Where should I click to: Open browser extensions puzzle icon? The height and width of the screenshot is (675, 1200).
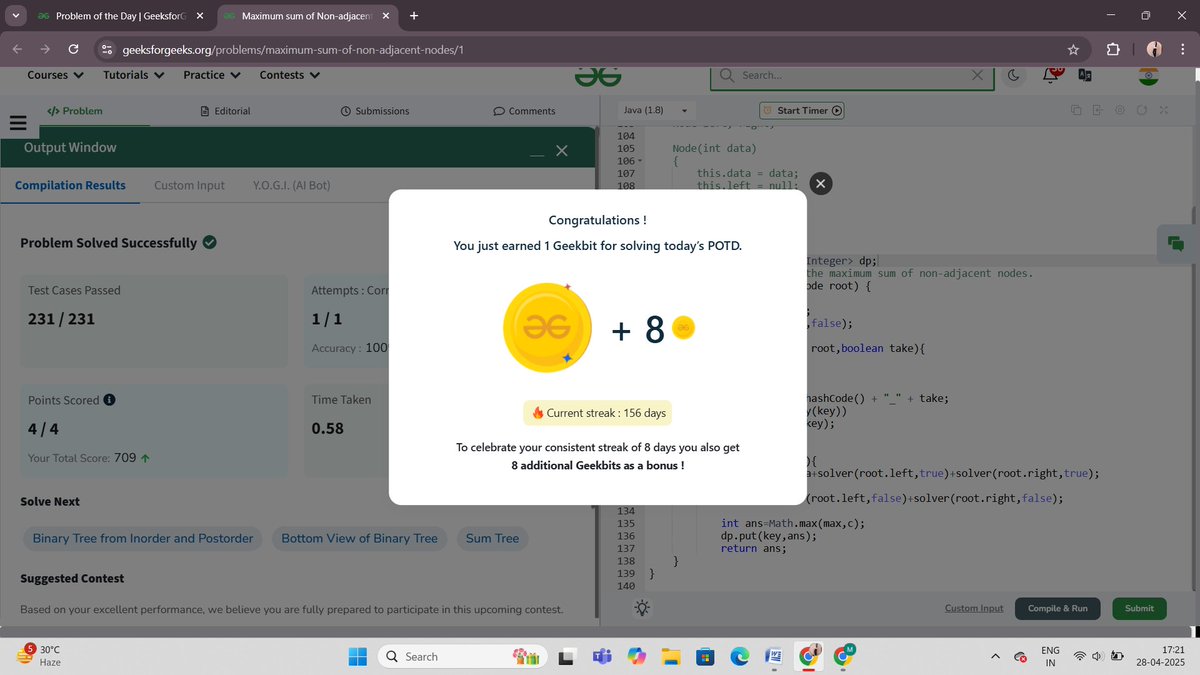[x=1112, y=49]
